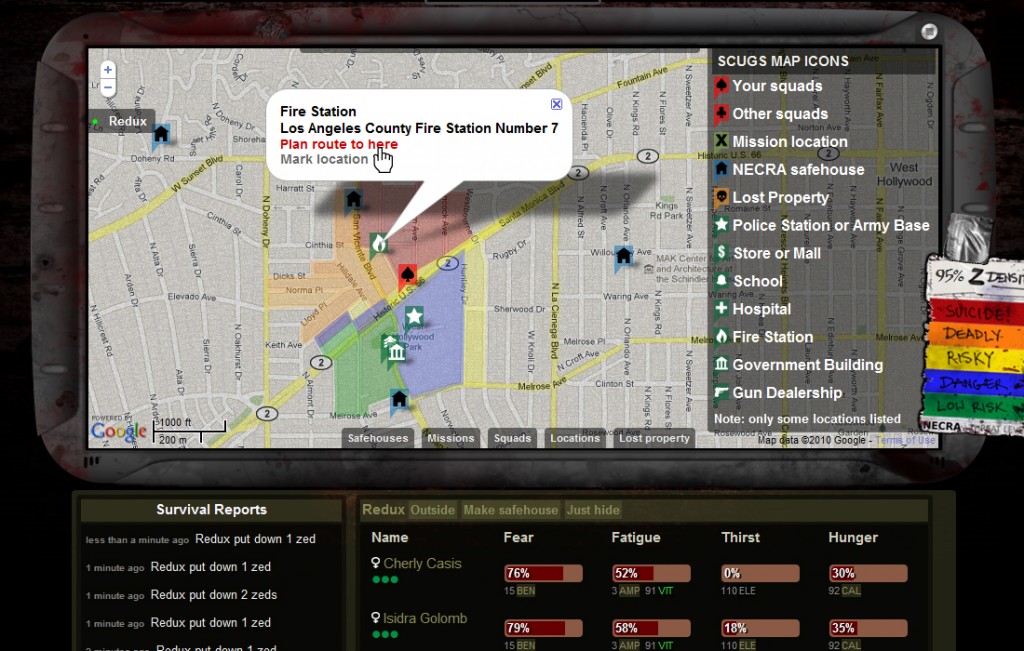
Task: Toggle the Lost property map filter
Action: [654, 438]
